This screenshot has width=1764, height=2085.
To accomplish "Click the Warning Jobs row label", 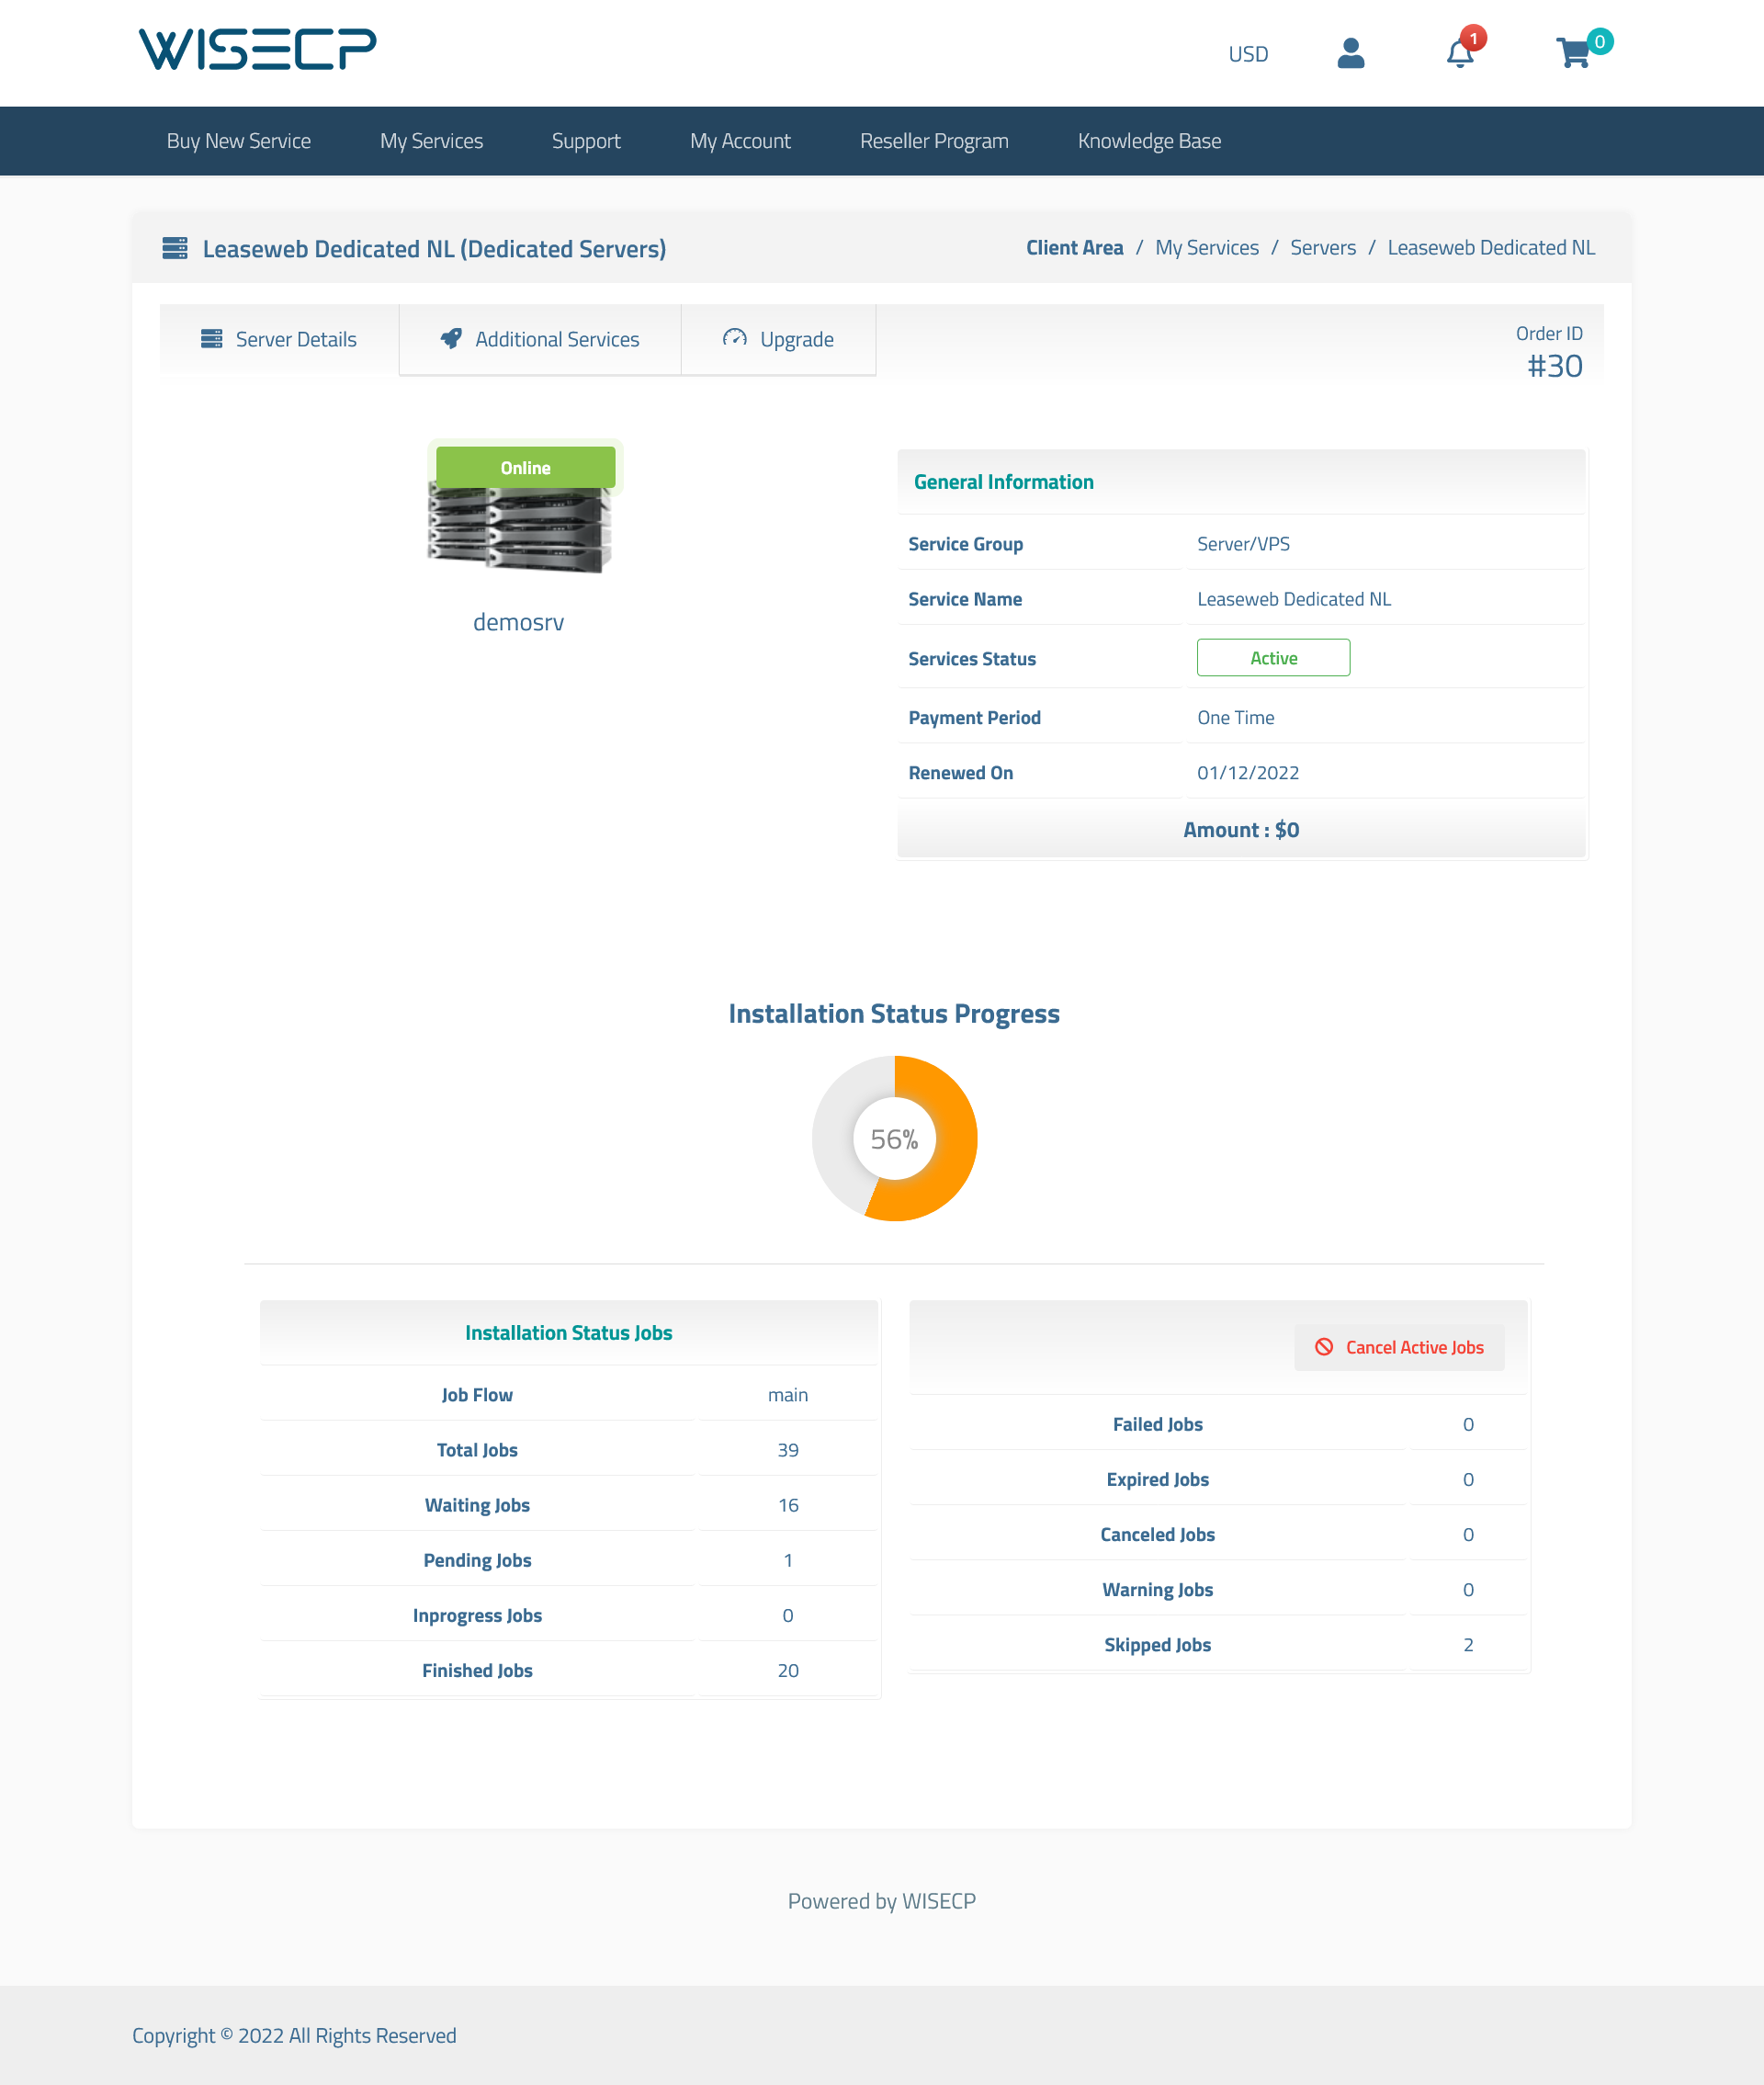I will click(1158, 1589).
